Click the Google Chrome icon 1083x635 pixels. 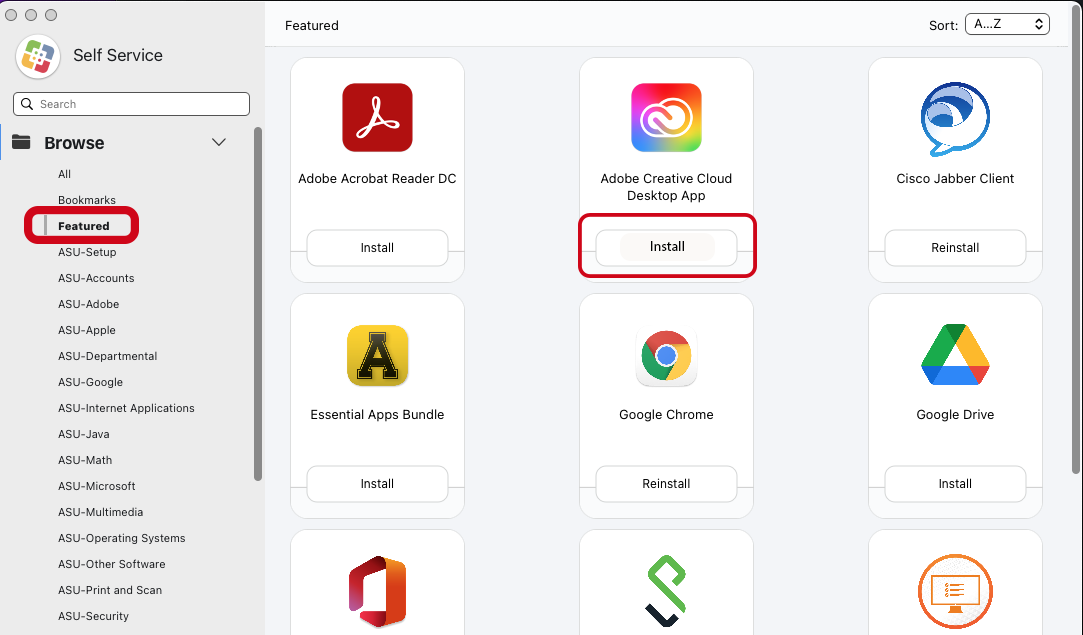[x=666, y=355]
